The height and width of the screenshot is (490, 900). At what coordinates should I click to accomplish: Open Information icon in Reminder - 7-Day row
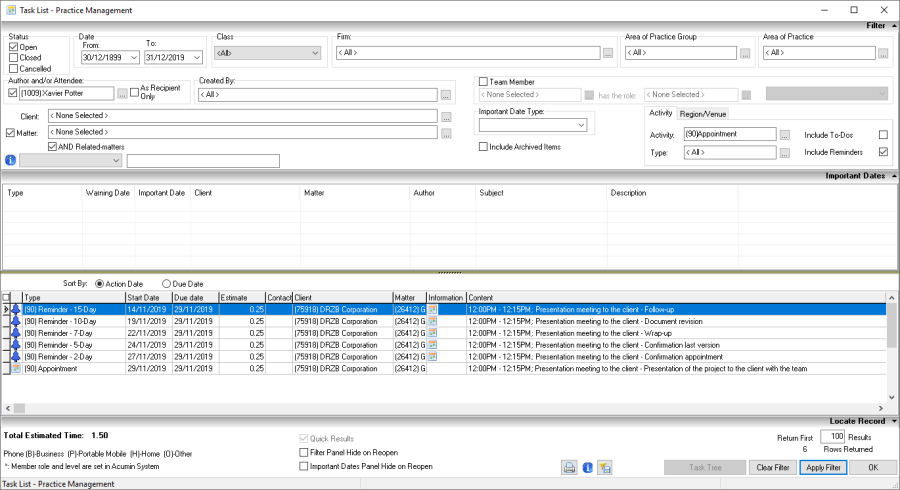point(432,333)
